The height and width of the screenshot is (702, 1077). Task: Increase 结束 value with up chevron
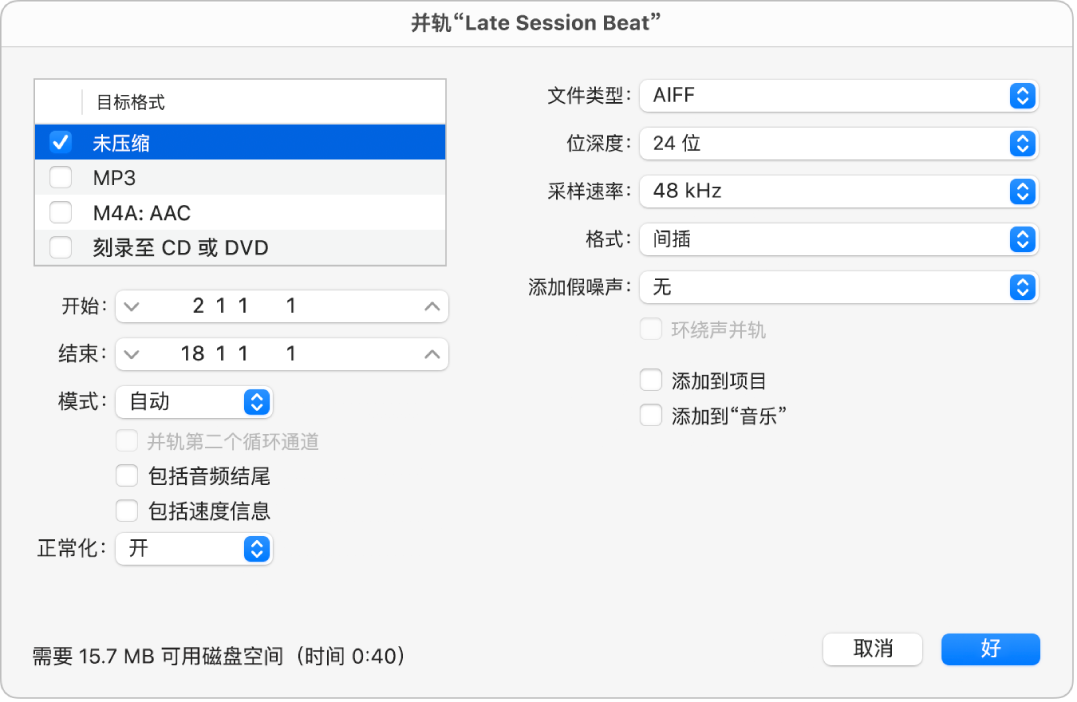pos(430,354)
